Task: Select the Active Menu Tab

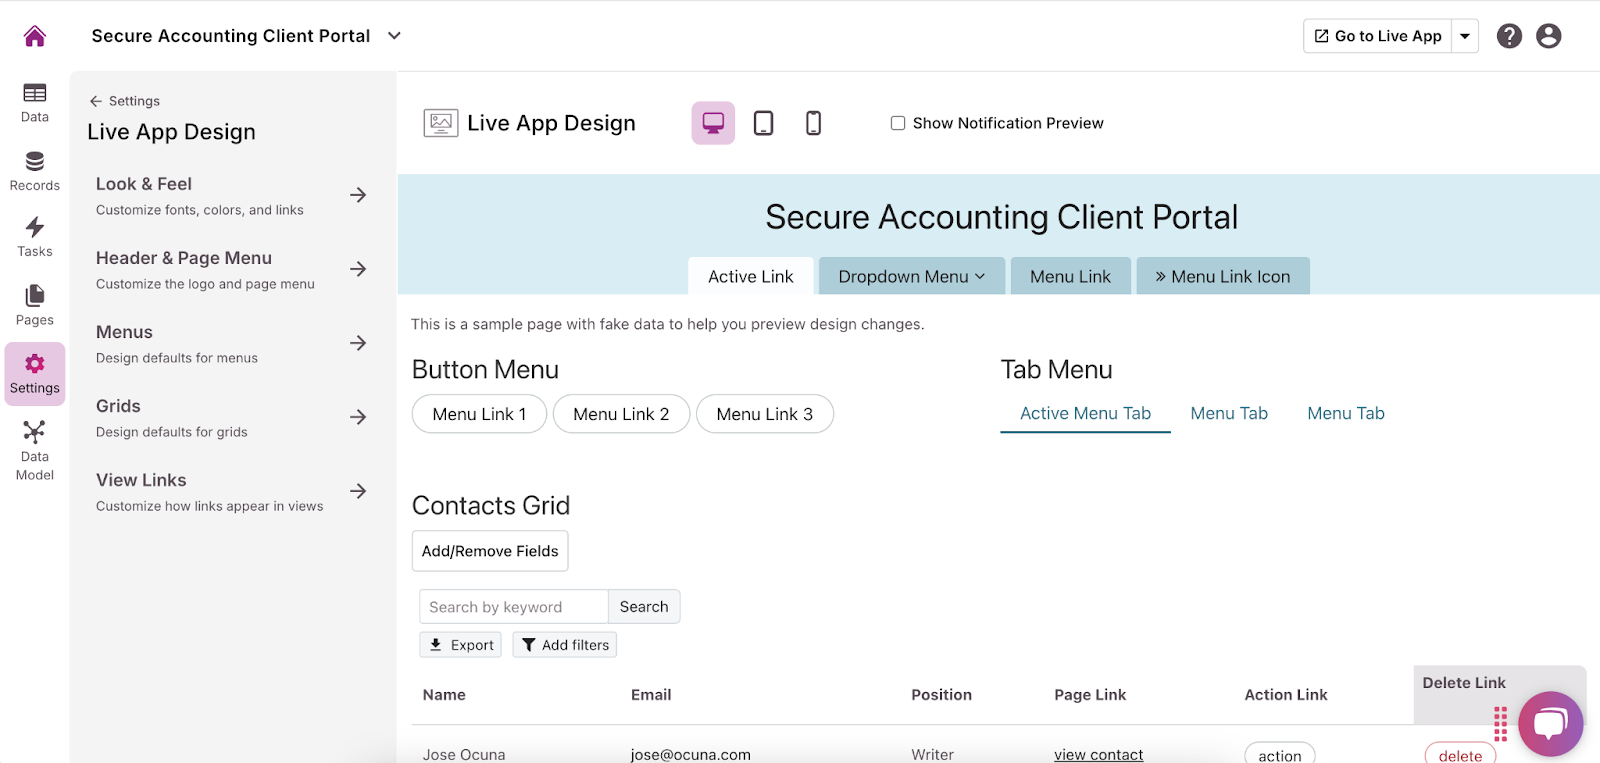Action: pos(1085,414)
